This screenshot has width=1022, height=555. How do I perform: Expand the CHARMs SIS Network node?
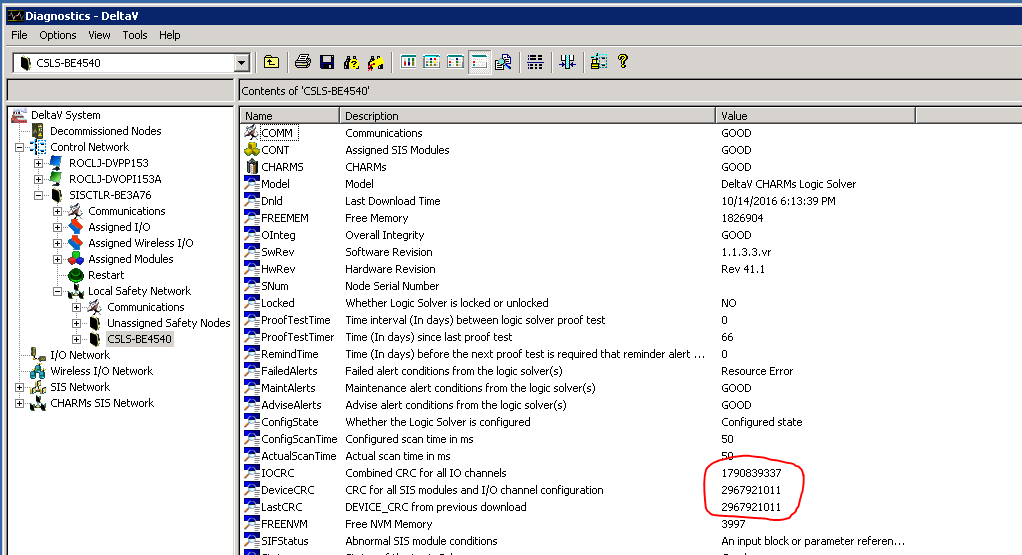tap(20, 403)
